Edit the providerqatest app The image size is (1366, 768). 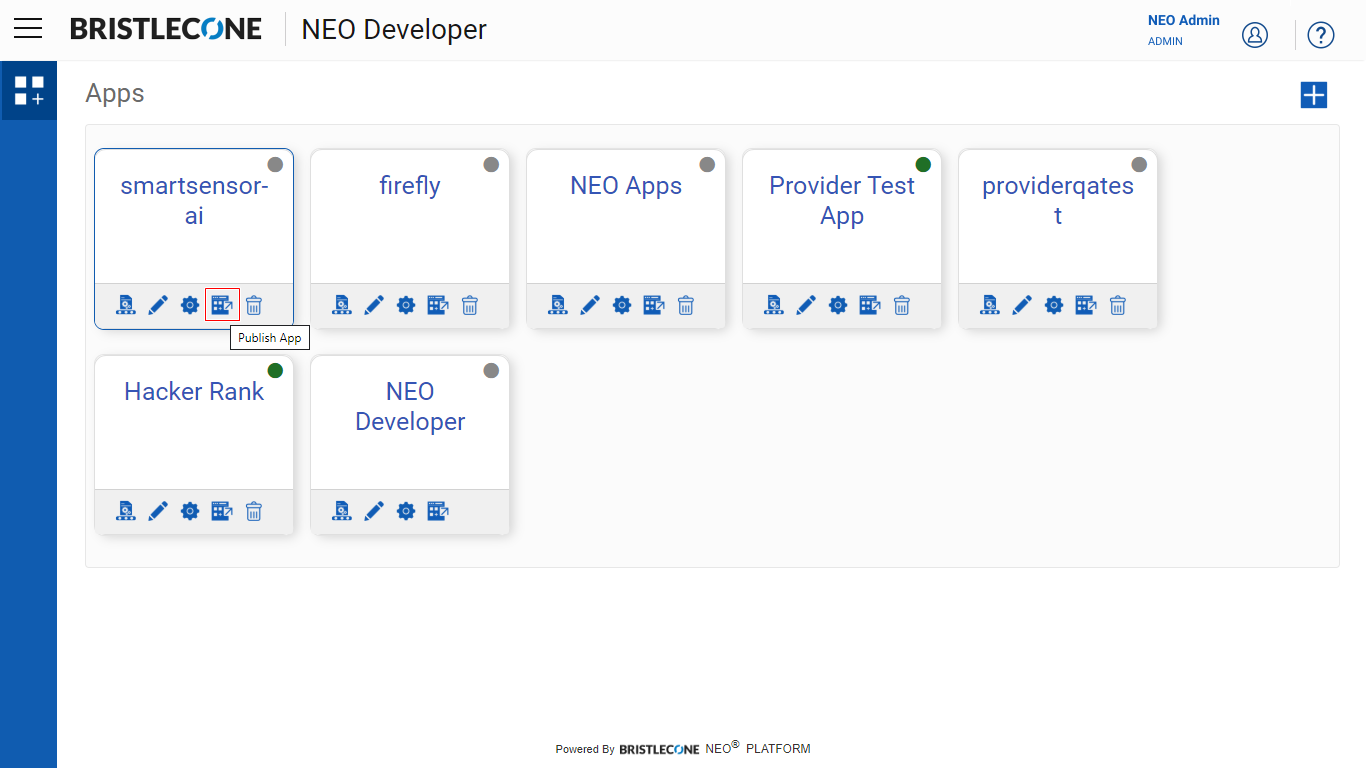coord(1022,305)
